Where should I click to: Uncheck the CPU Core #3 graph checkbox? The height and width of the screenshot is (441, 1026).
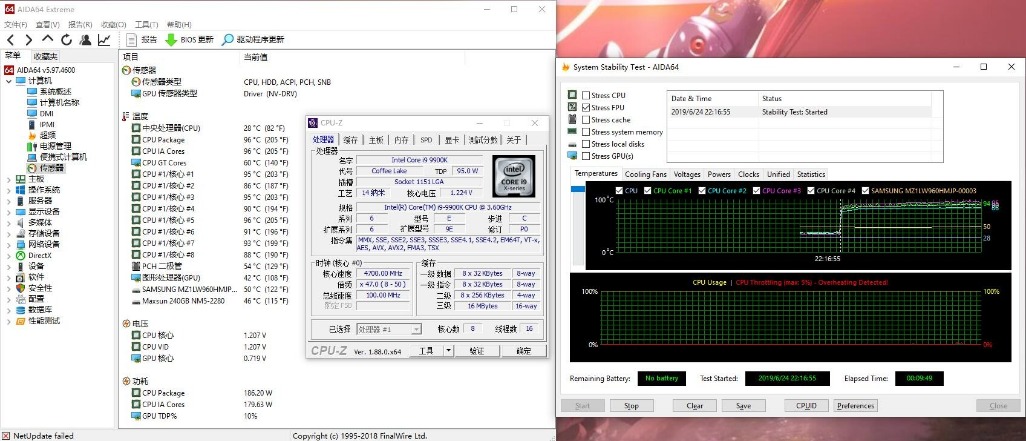pos(757,190)
